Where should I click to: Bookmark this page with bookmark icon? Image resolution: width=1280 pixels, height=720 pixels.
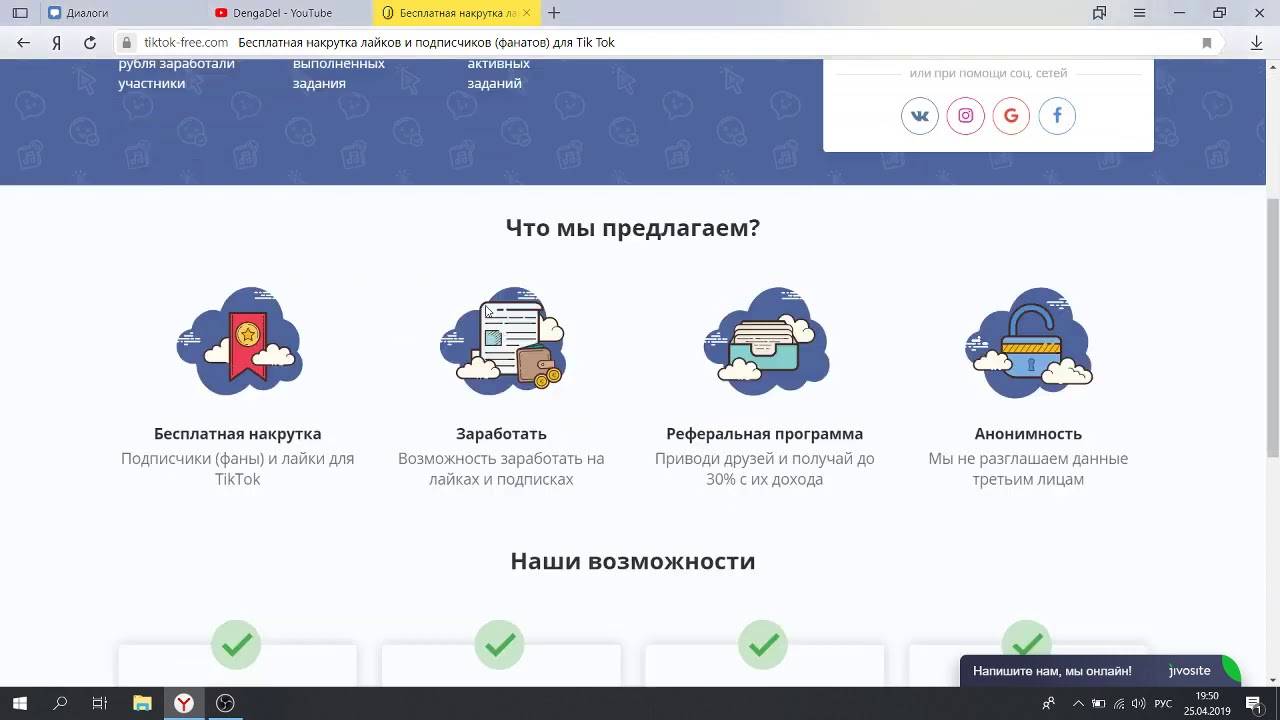[1207, 43]
